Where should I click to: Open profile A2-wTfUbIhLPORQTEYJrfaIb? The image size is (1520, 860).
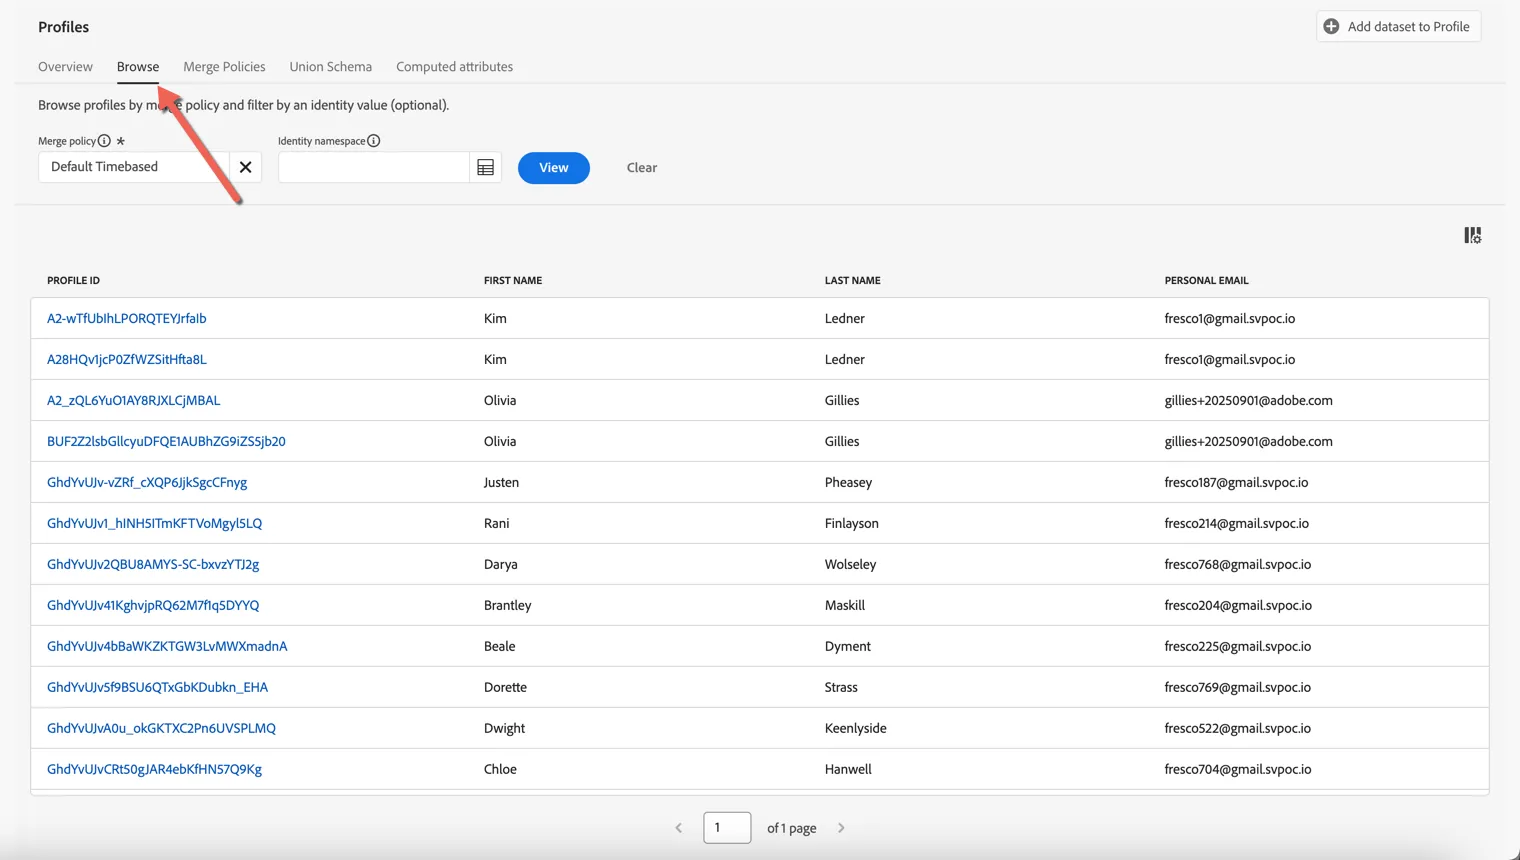pyautogui.click(x=127, y=319)
